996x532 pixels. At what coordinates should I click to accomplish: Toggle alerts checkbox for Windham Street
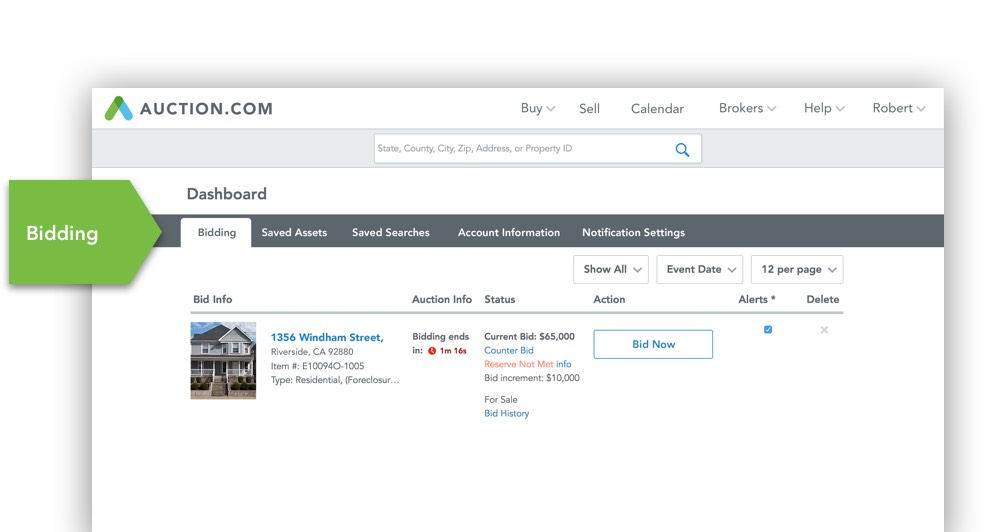coord(768,330)
